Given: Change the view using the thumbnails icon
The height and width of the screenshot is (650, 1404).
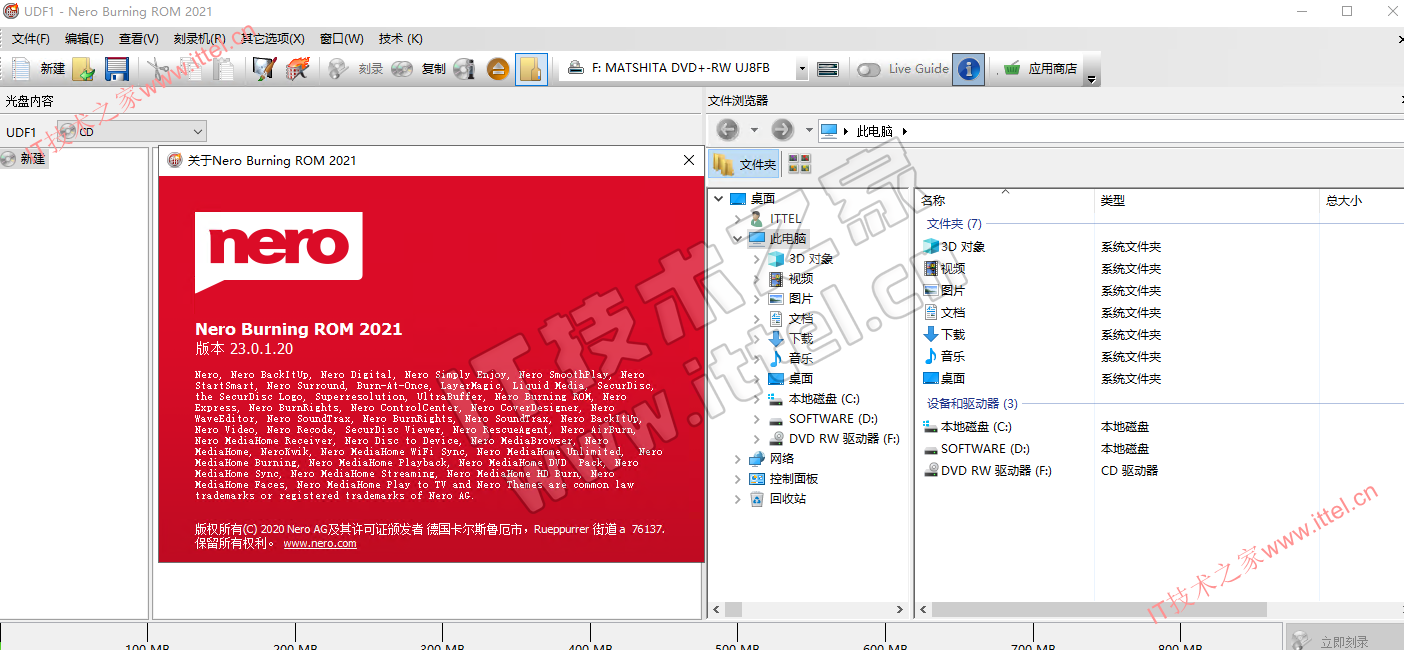Looking at the screenshot, I should 799,164.
